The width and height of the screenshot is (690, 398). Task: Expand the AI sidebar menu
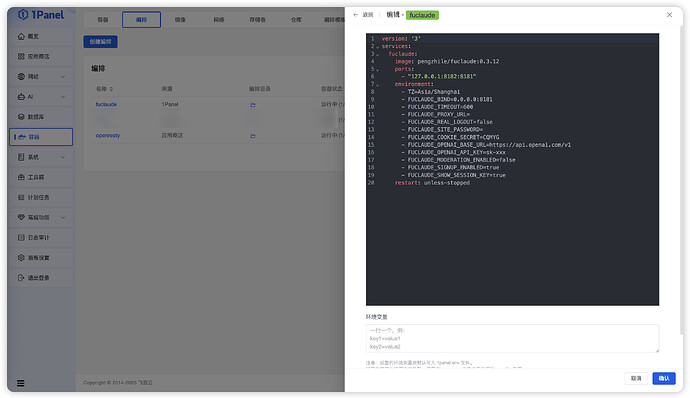click(41, 97)
